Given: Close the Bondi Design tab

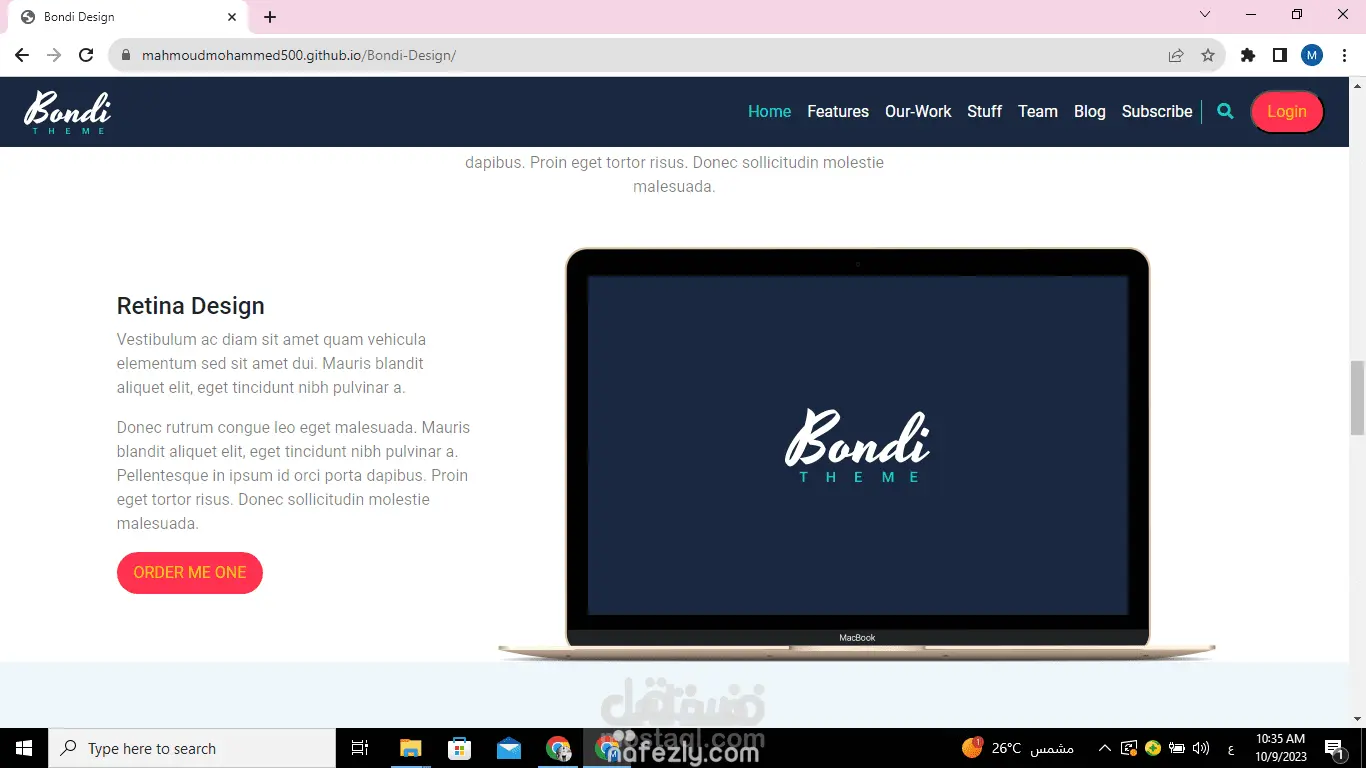Looking at the screenshot, I should pos(232,17).
